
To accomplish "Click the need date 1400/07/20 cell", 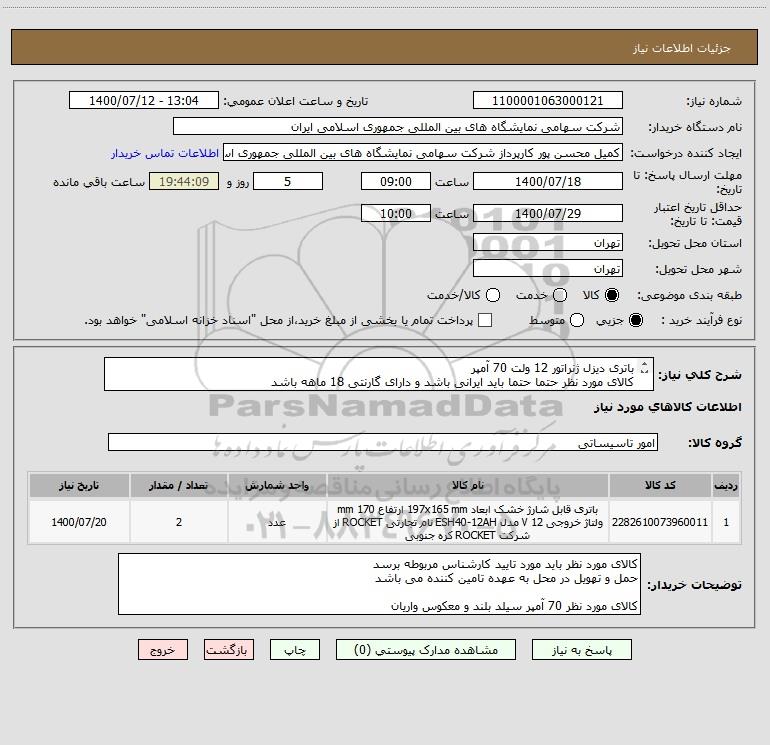I will tap(79, 522).
